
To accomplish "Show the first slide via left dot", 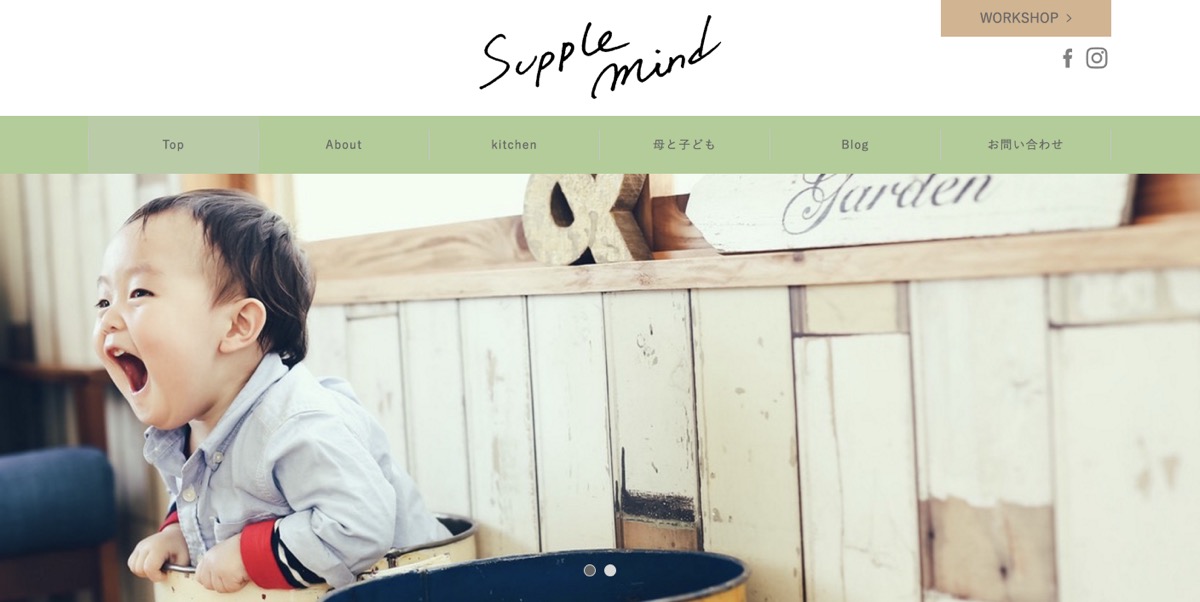I will pos(590,570).
